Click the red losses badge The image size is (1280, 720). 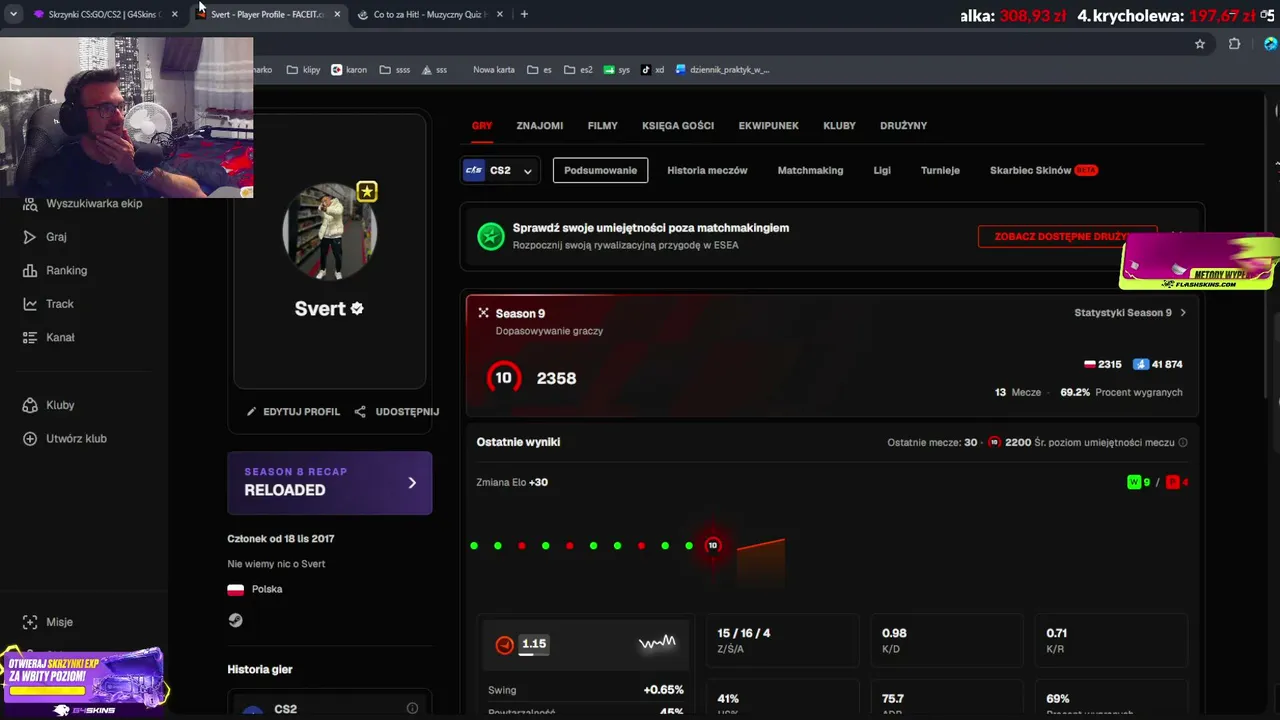click(x=1172, y=482)
